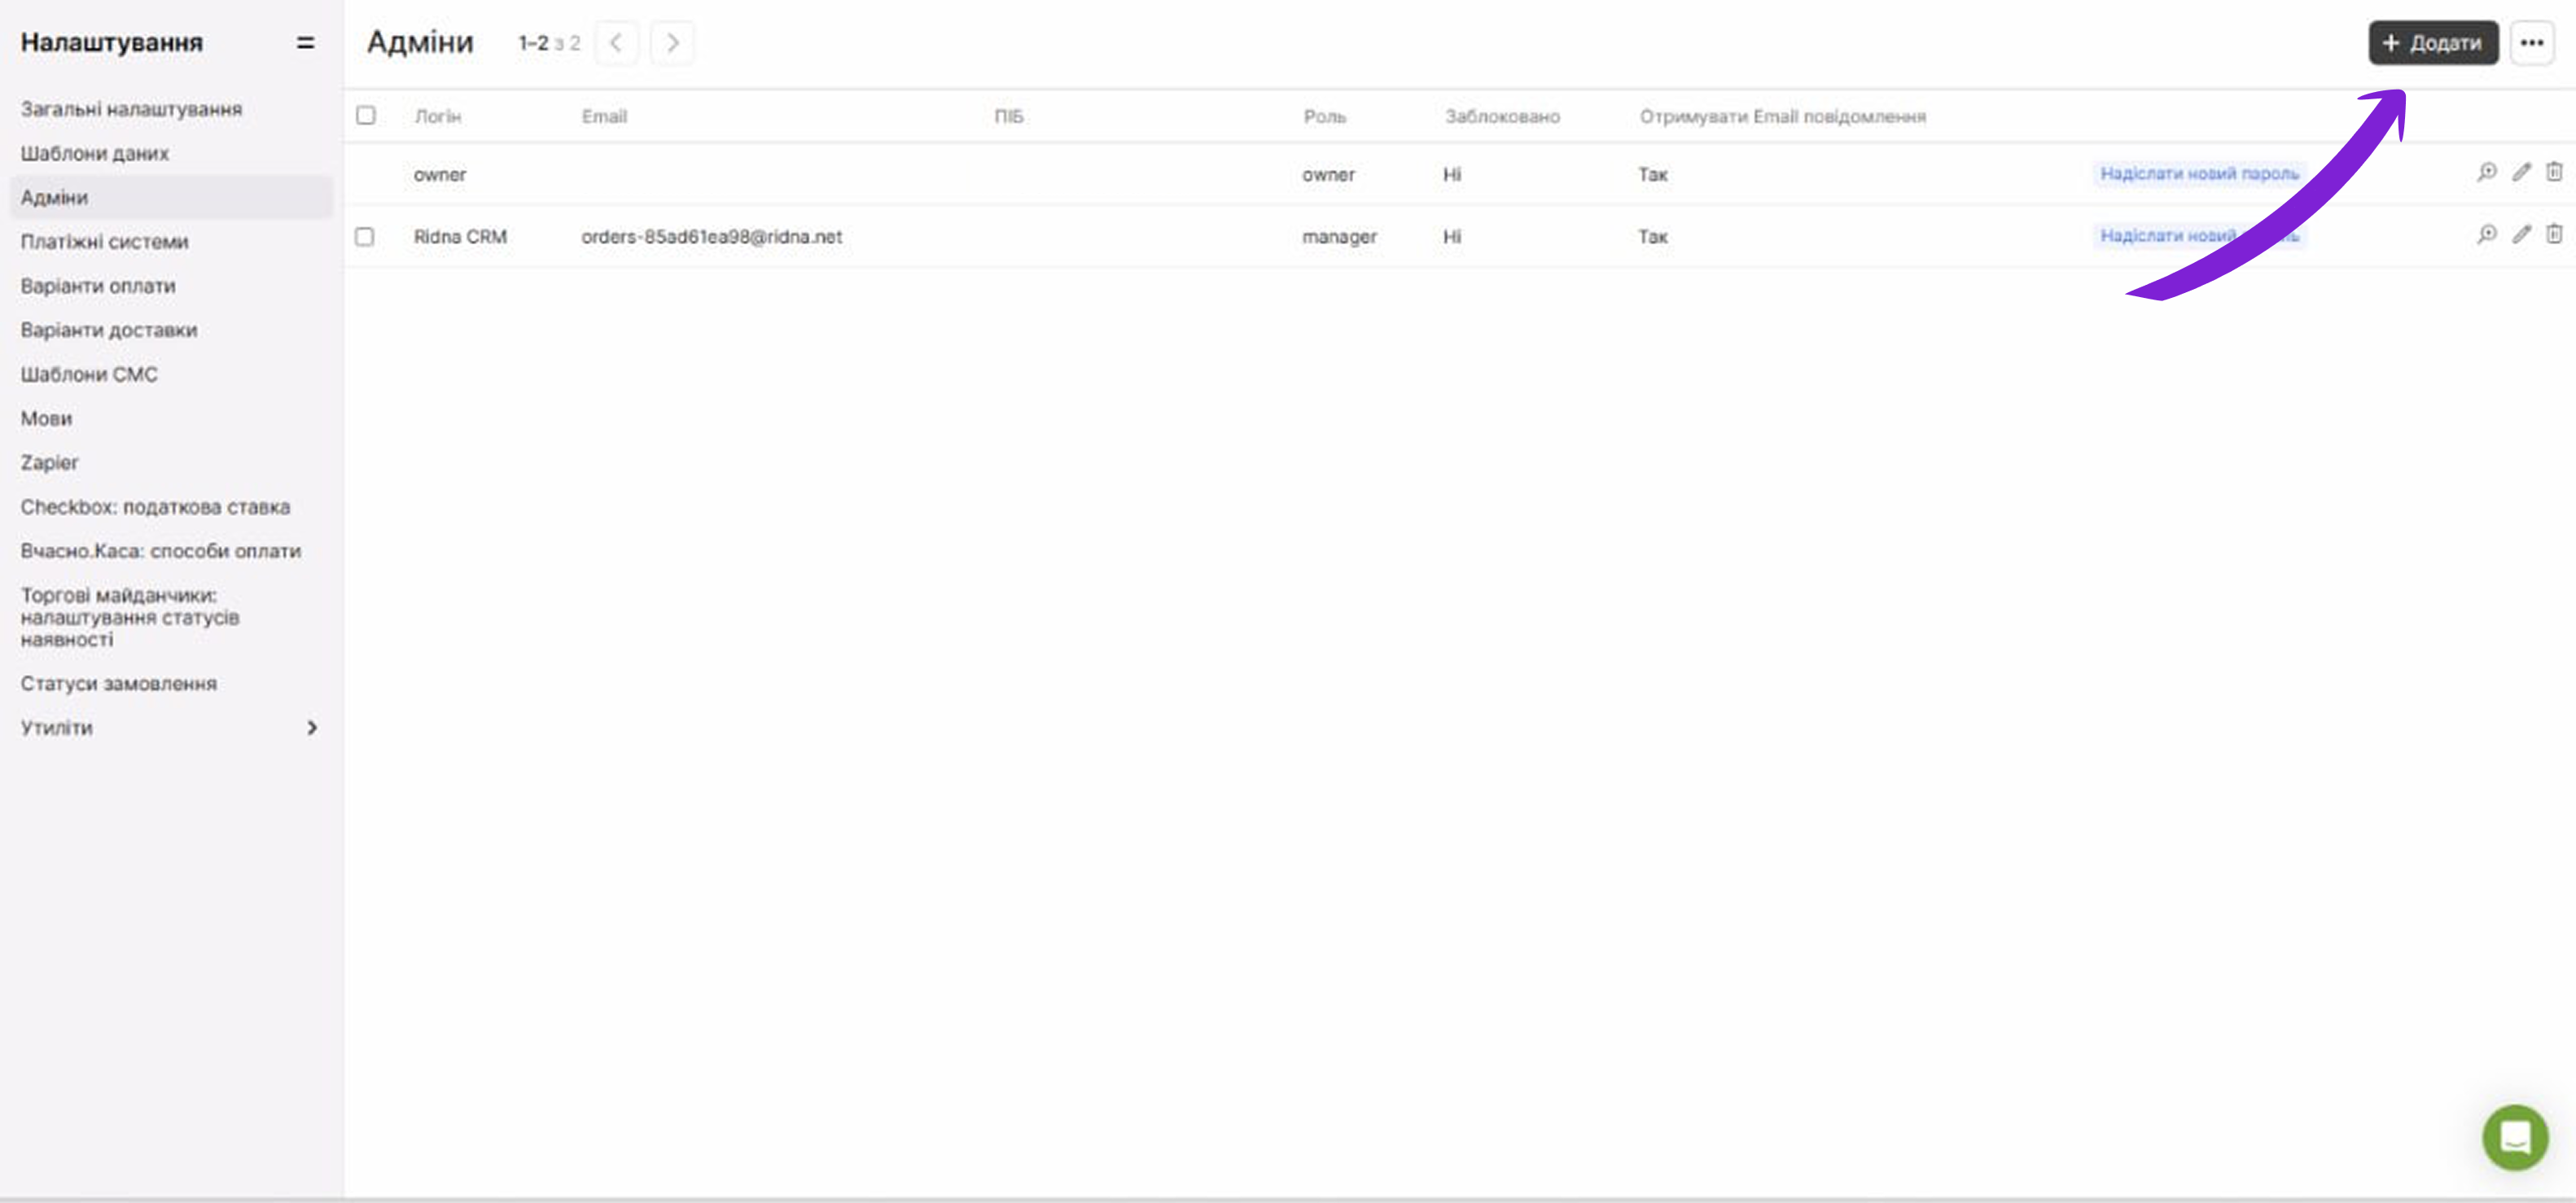Image resolution: width=2576 pixels, height=1203 pixels.
Task: Open Торгові майданчики статусів наявності settings
Action: [x=130, y=617]
